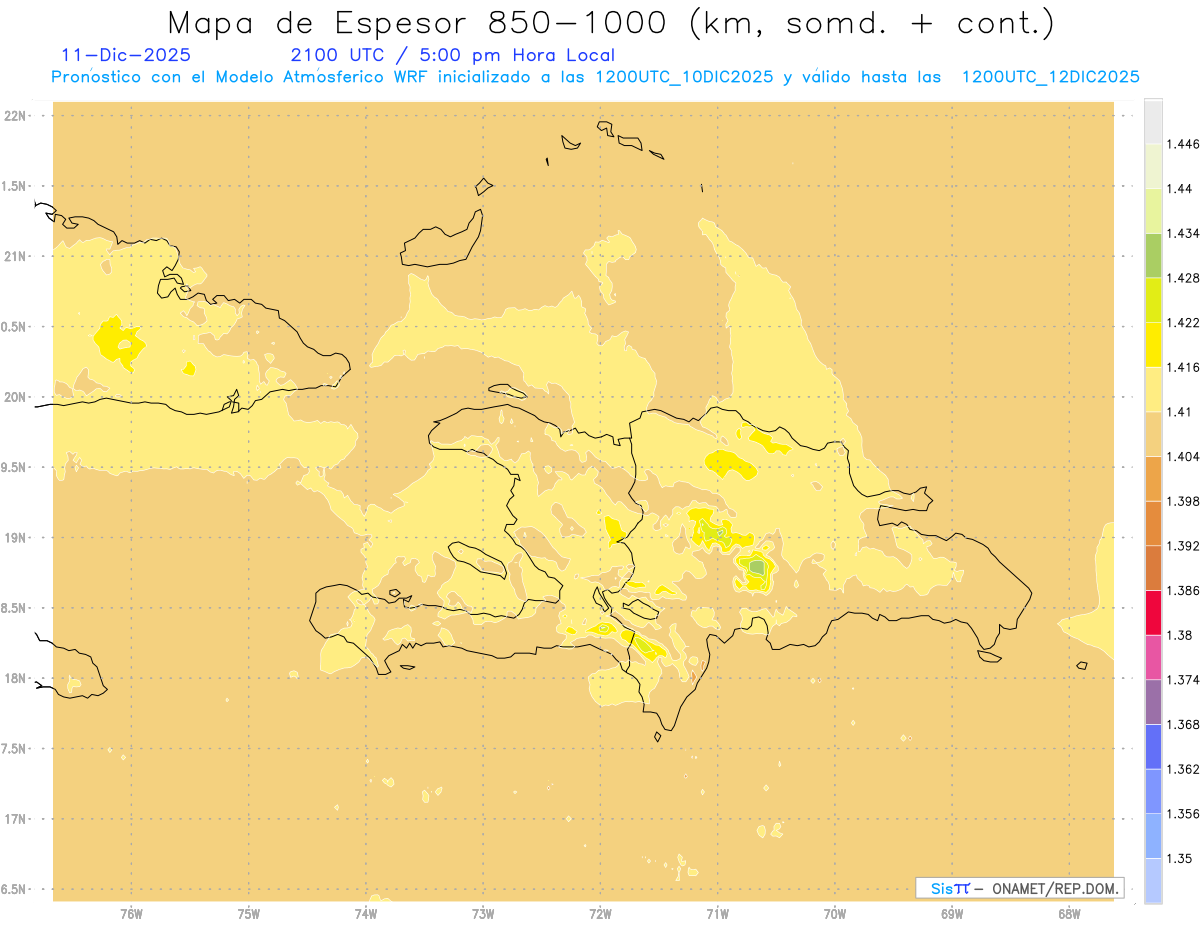
Task: Click the colorbar value "1.416"
Action: coord(1183,367)
